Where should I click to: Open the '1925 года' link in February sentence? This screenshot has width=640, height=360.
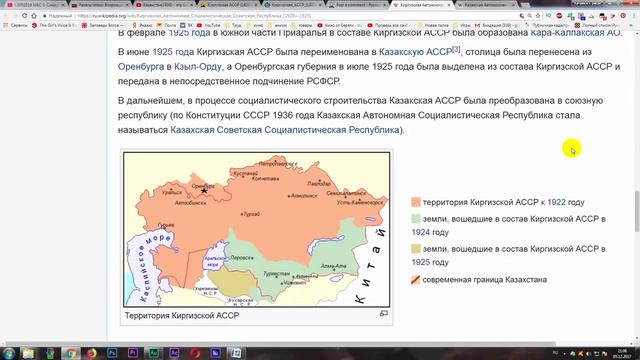(189, 33)
